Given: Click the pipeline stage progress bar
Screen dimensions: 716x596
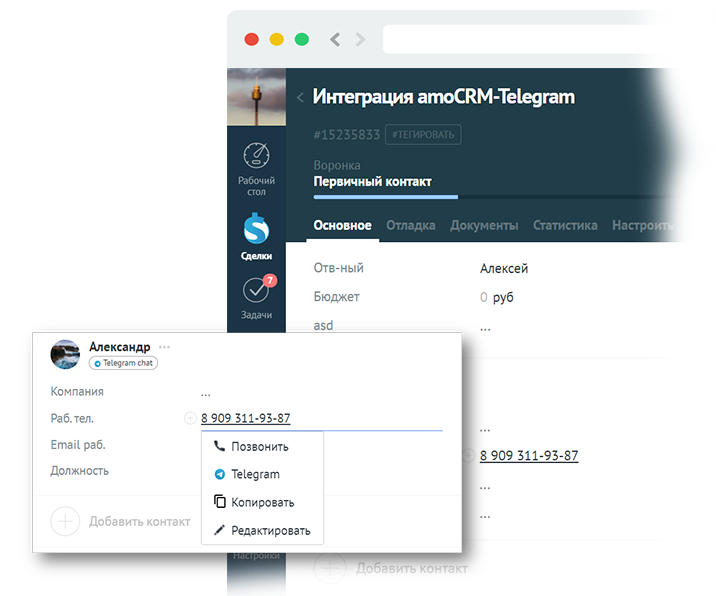Looking at the screenshot, I should (x=493, y=197).
